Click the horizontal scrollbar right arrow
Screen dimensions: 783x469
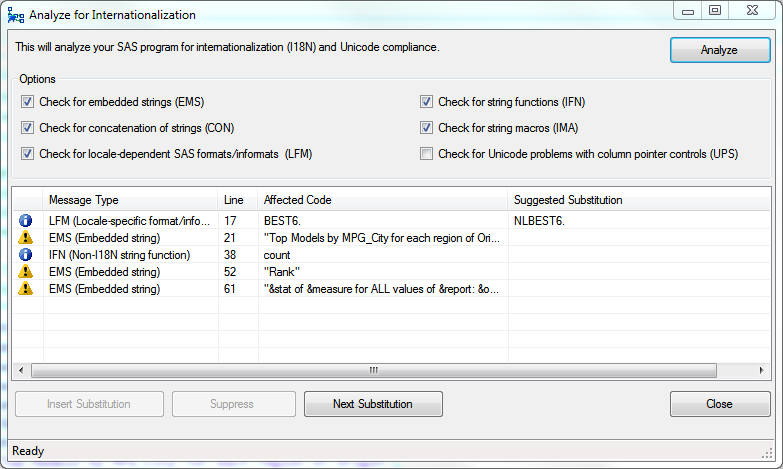[x=763, y=370]
